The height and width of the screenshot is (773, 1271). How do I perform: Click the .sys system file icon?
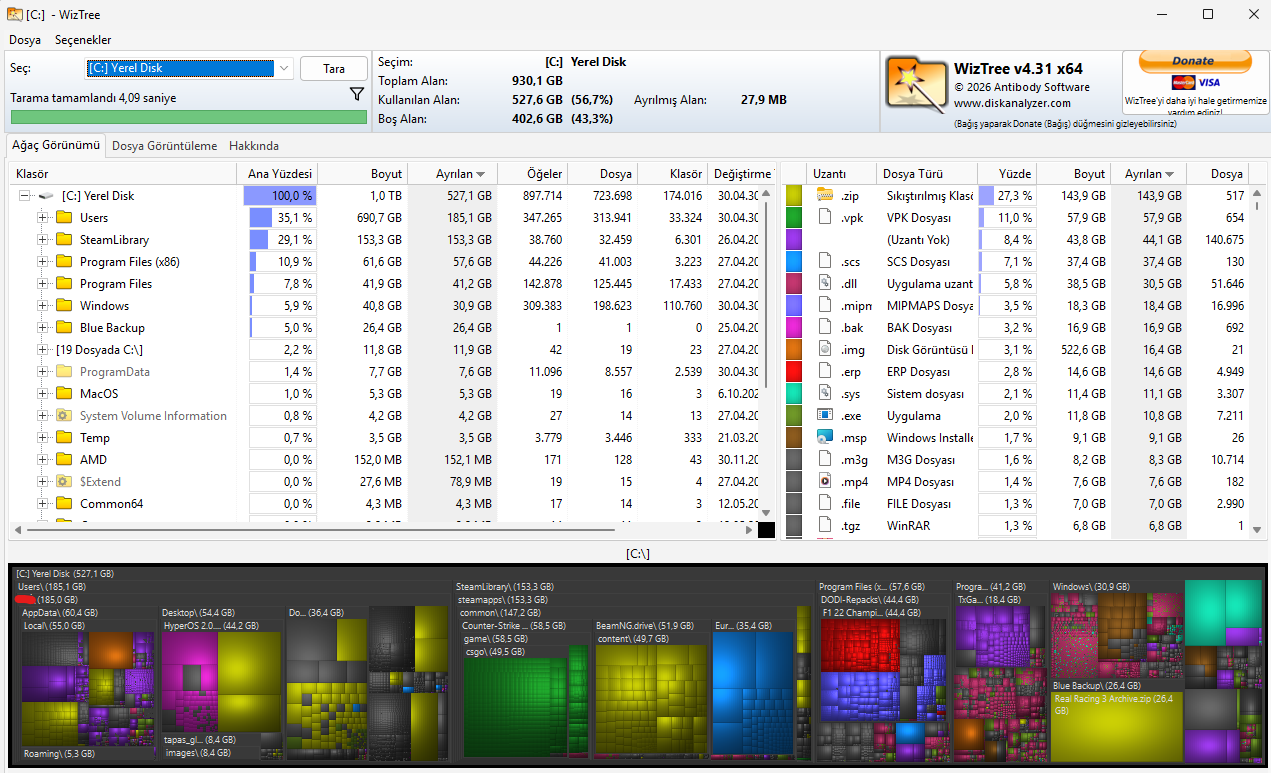(825, 394)
